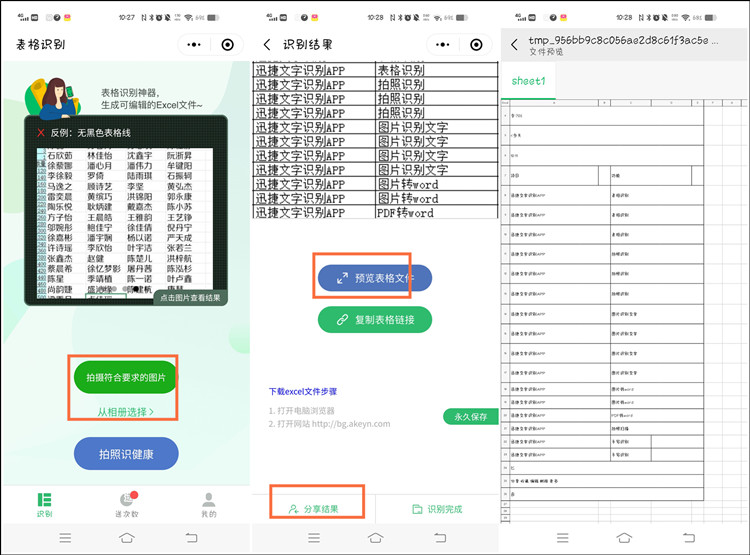Click the http://bg.akeyn.com address text

click(x=351, y=424)
